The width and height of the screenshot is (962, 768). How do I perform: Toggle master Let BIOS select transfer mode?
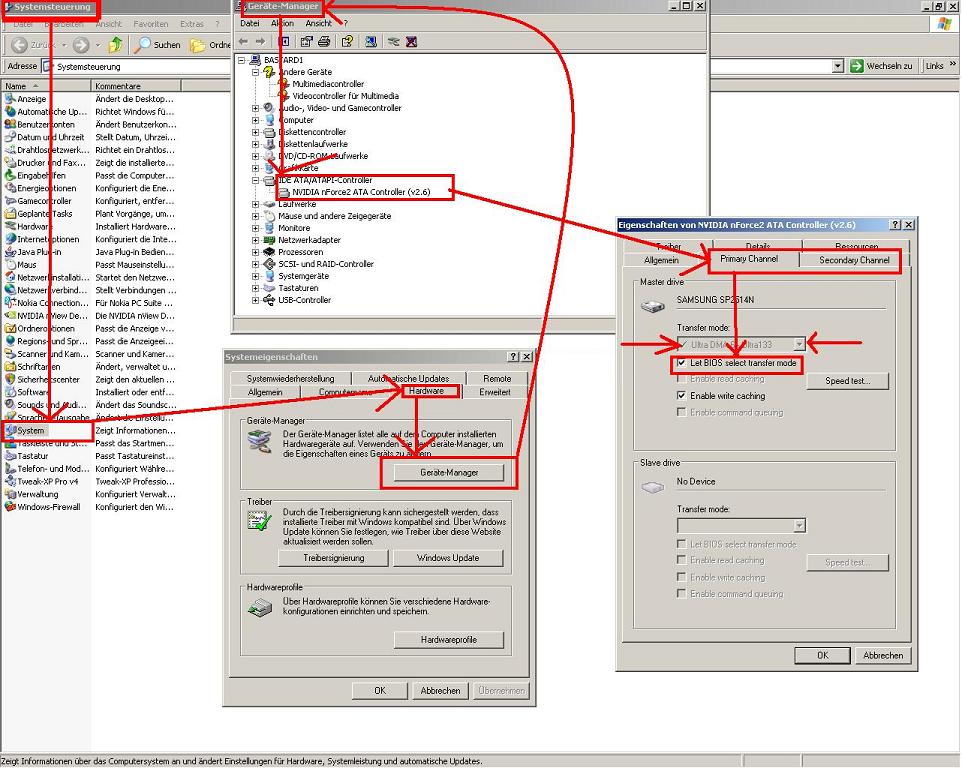point(682,363)
